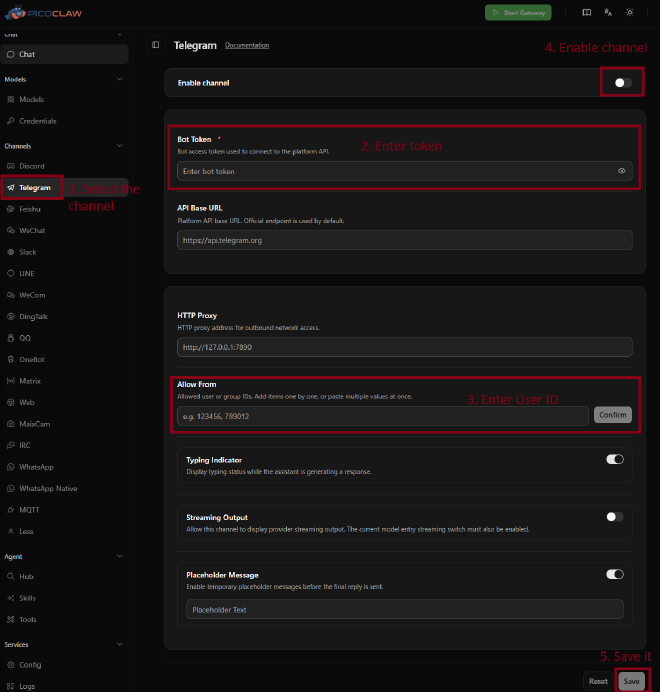660x692 pixels.
Task: Click the Feishu channel icon
Action: [x=11, y=209]
